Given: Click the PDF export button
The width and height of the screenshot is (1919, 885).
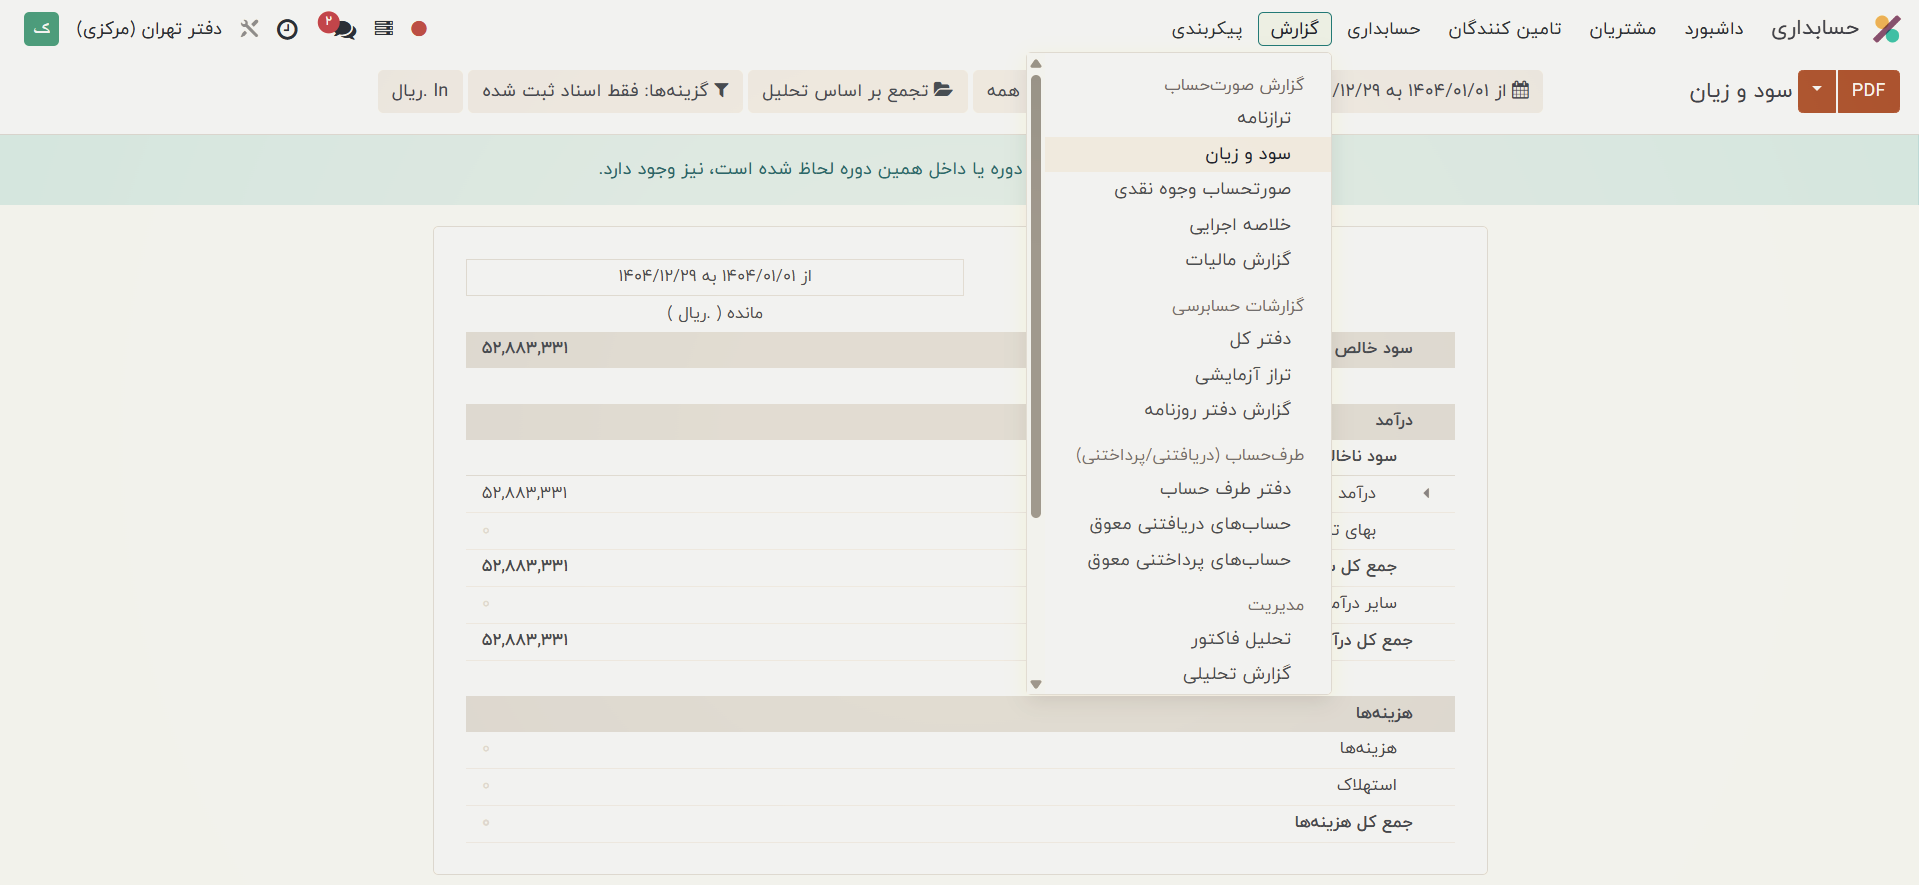Looking at the screenshot, I should (1868, 91).
